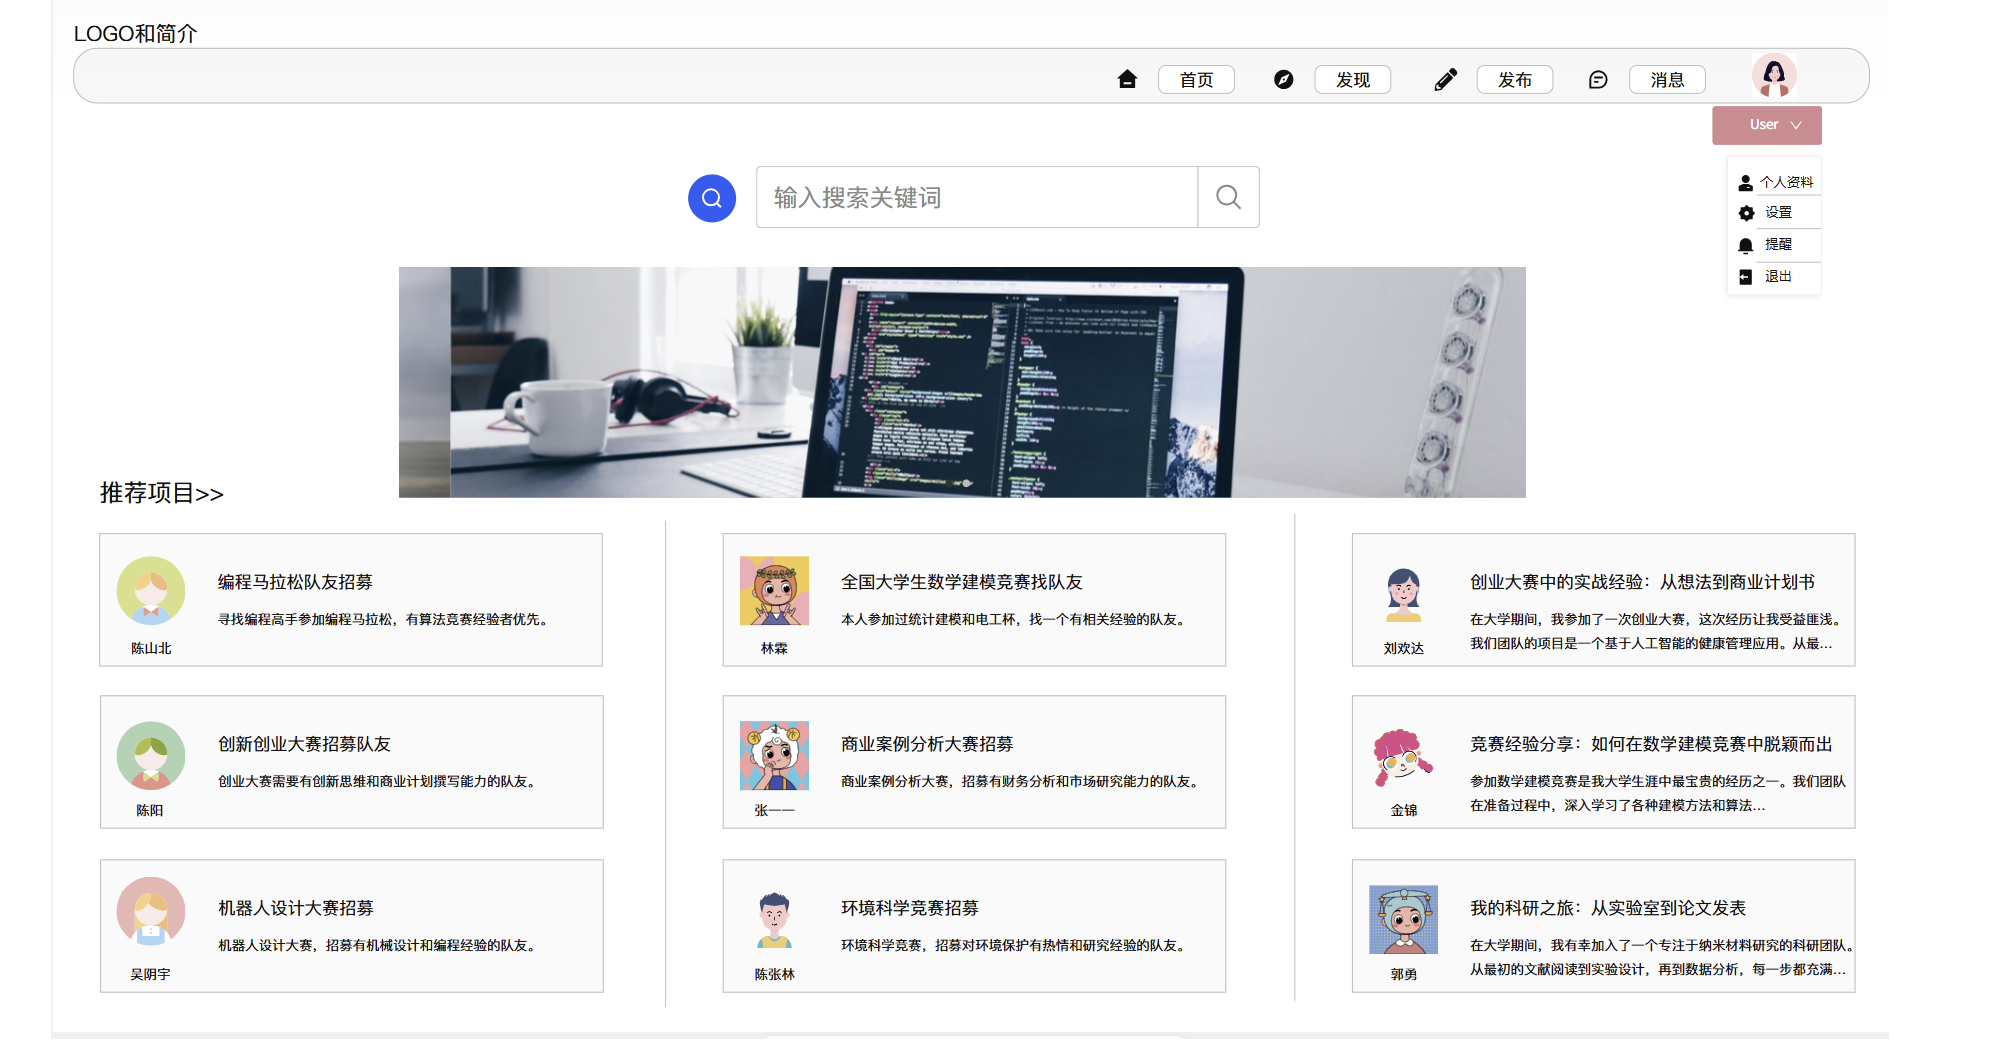Image resolution: width=2003 pixels, height=1043 pixels.
Task: Click the laptop banner image
Action: (962, 382)
